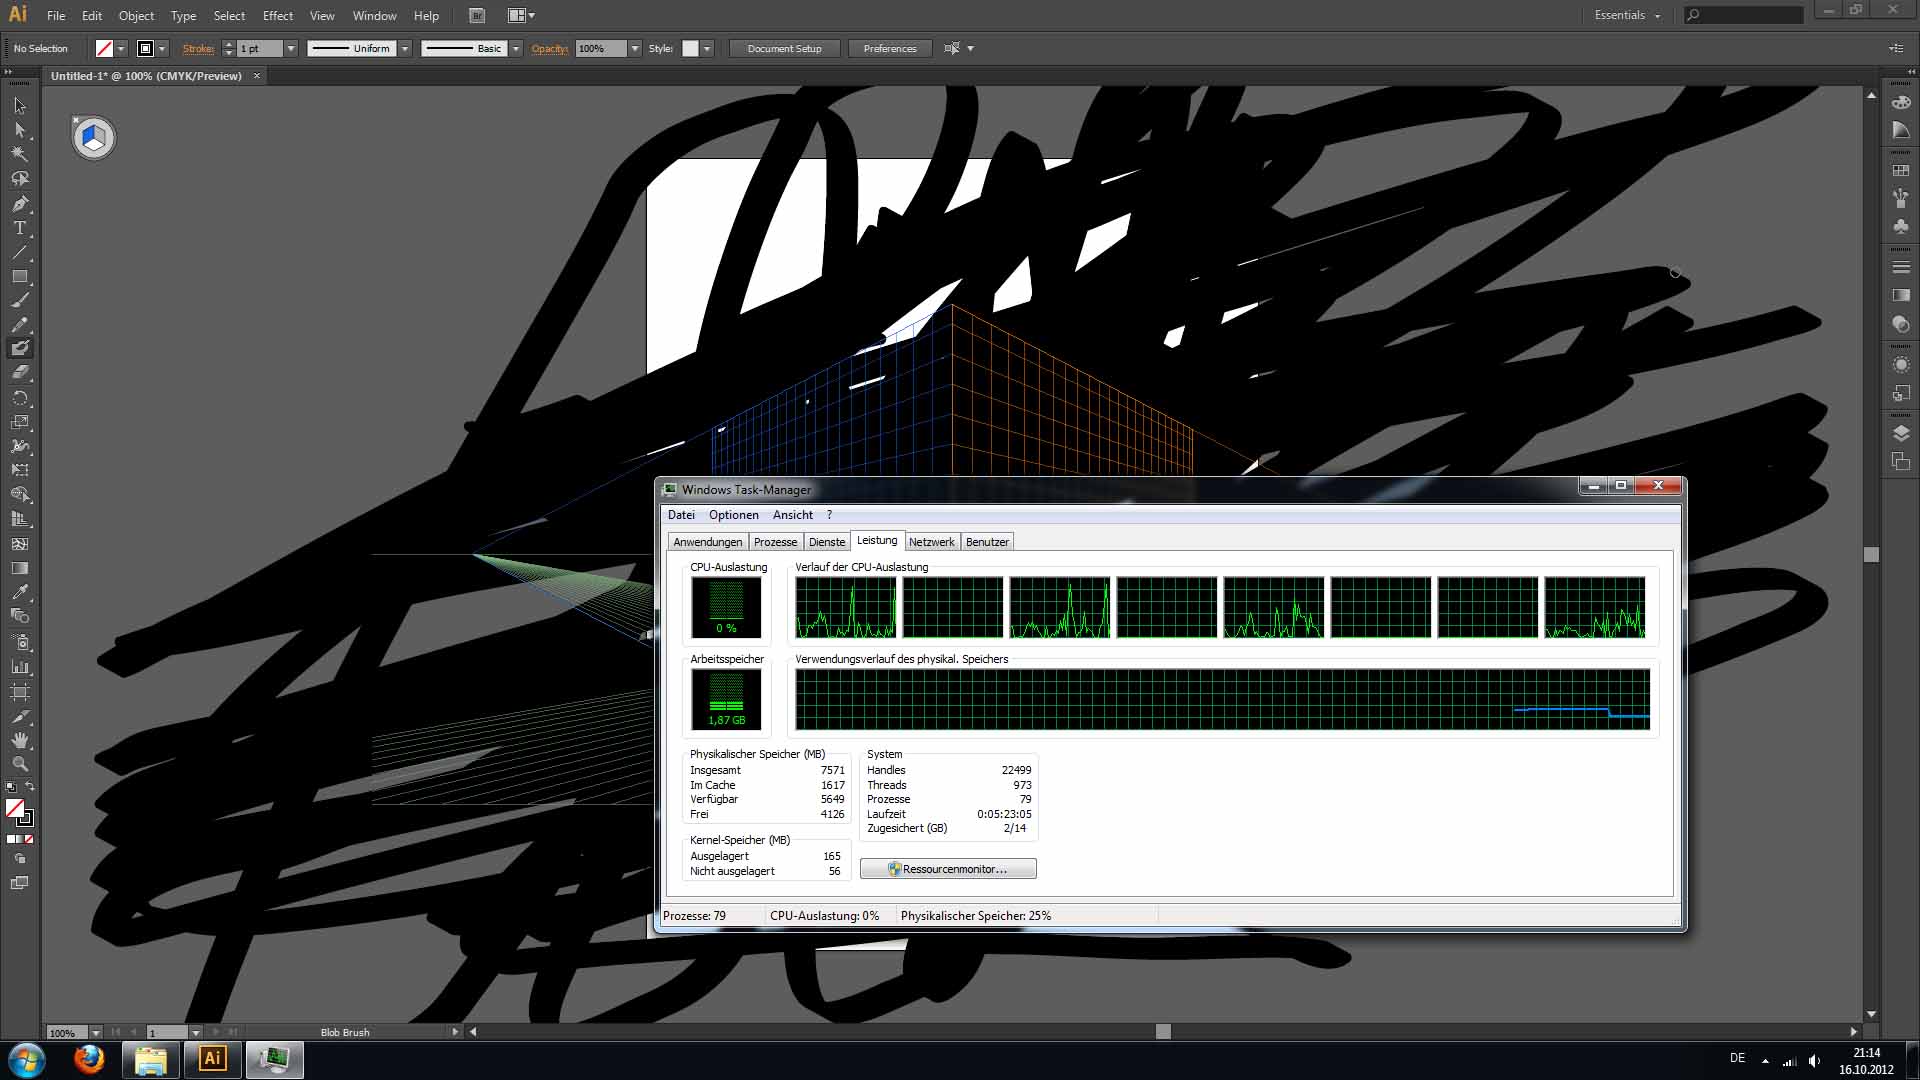Viewport: 1920px width, 1080px height.
Task: Select the Pen tool
Action: (20, 204)
